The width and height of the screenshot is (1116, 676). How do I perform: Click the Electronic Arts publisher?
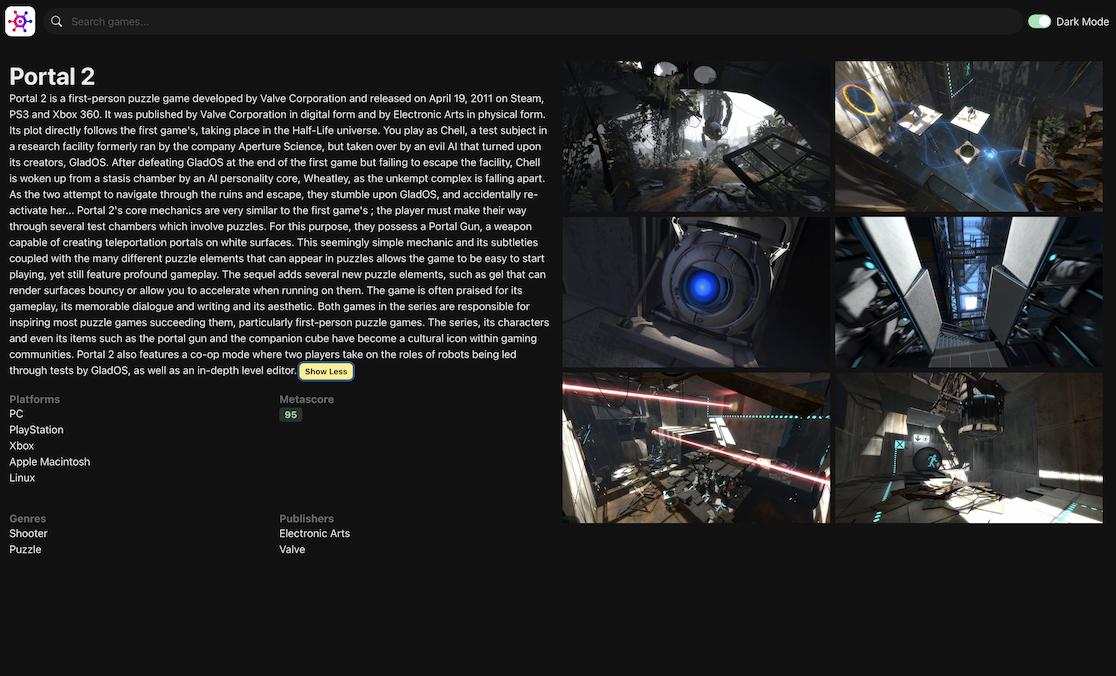pos(315,533)
